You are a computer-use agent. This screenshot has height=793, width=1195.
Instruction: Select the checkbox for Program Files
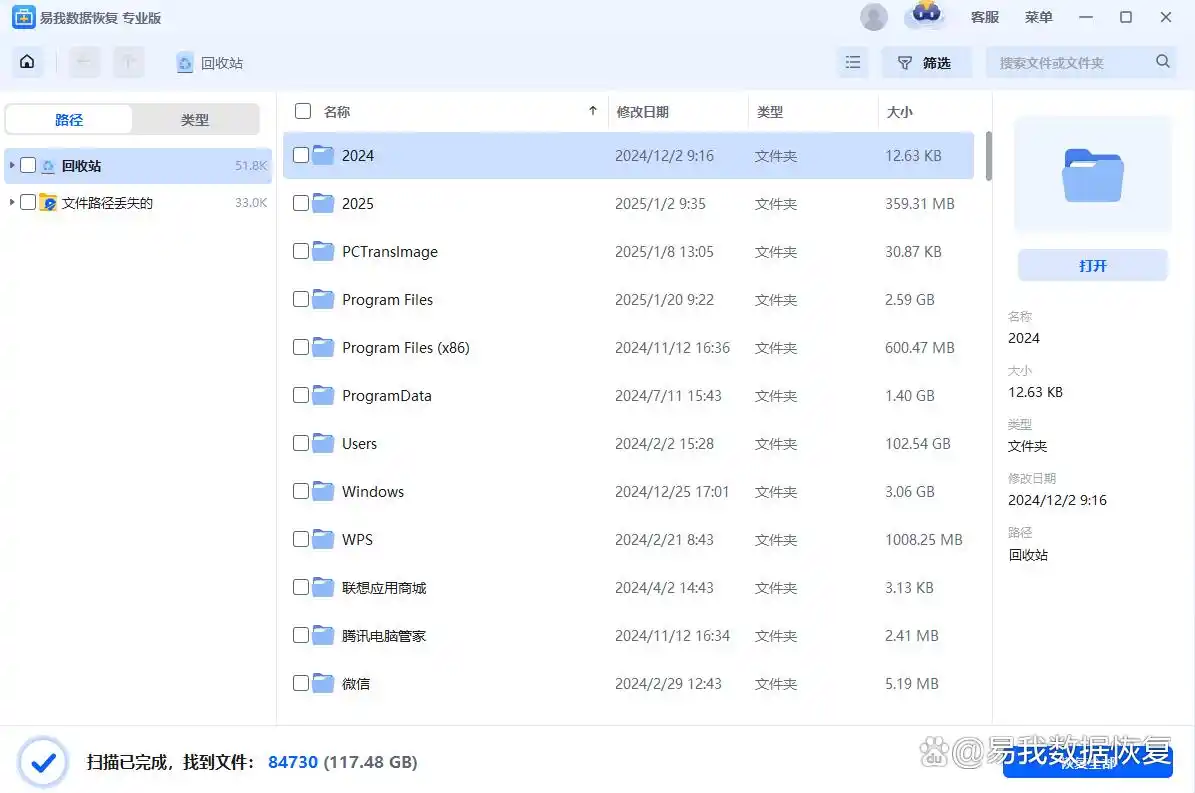click(302, 299)
